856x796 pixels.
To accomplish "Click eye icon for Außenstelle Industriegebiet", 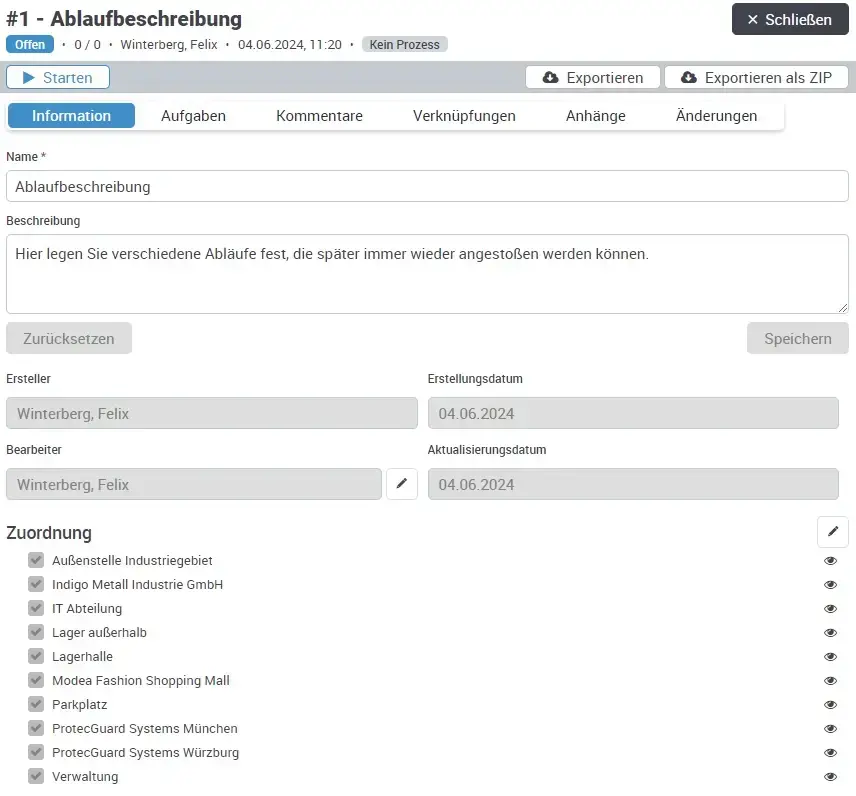I will pos(830,561).
